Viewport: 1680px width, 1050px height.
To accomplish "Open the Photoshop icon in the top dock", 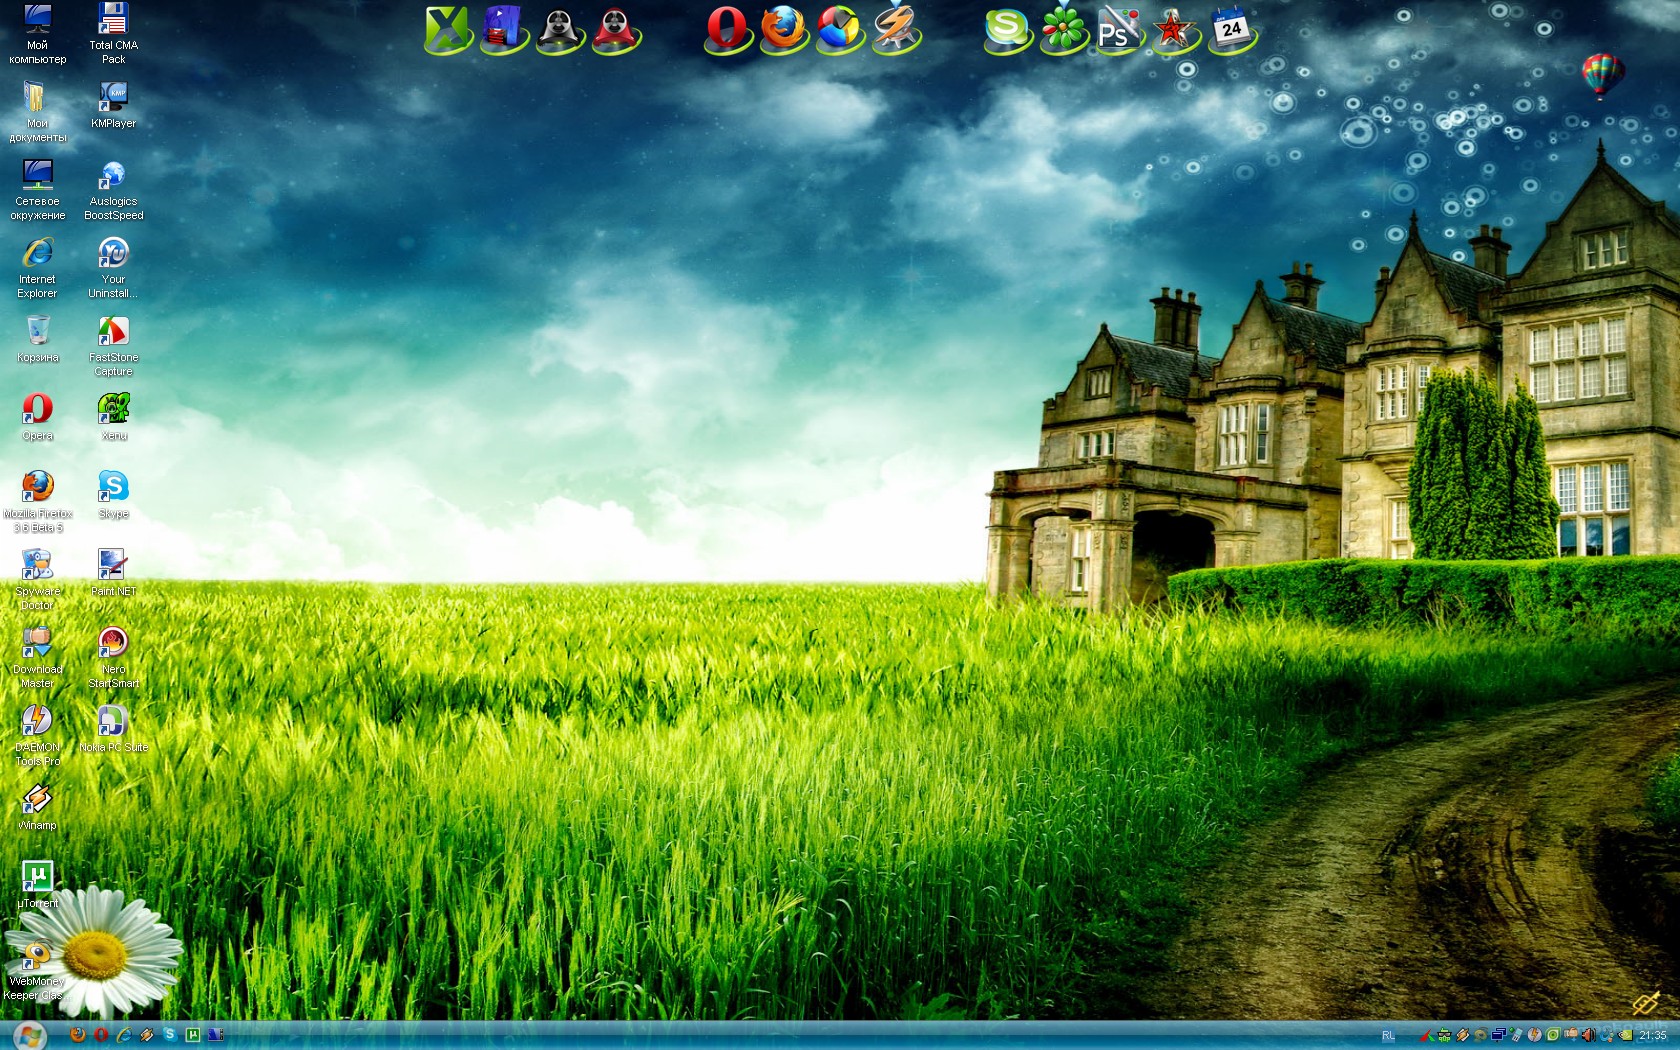I will click(1118, 30).
